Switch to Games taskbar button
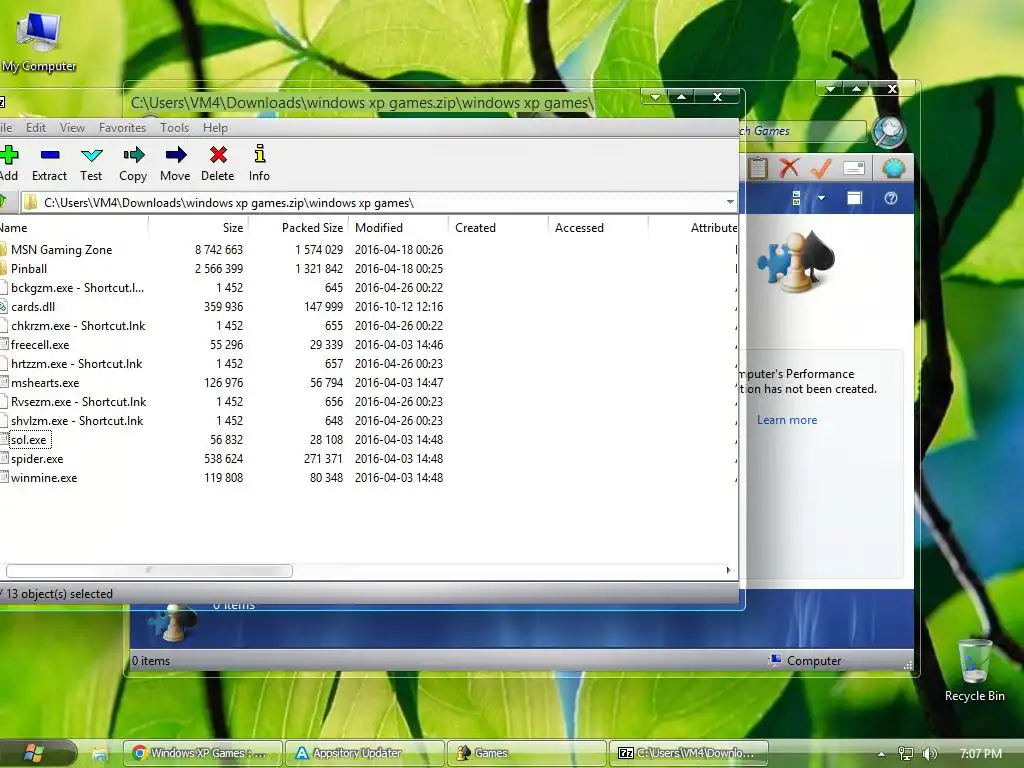Screen dimensions: 1024x768 tap(527, 753)
